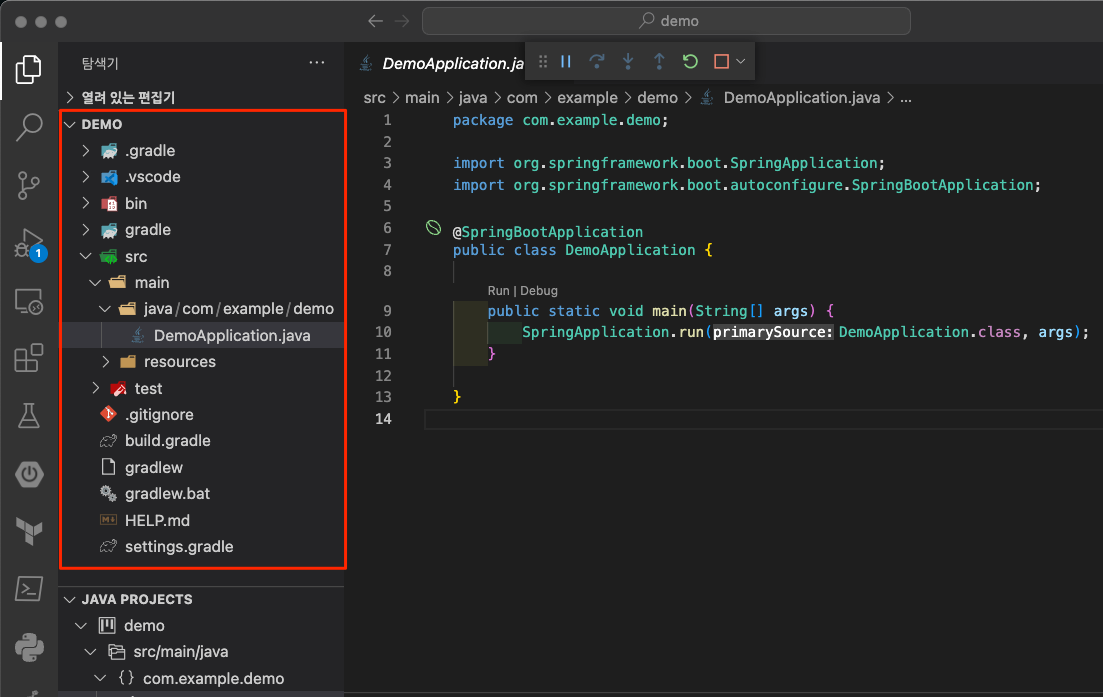
Task: Grab the debug toolbar drag handle
Action: click(542, 62)
